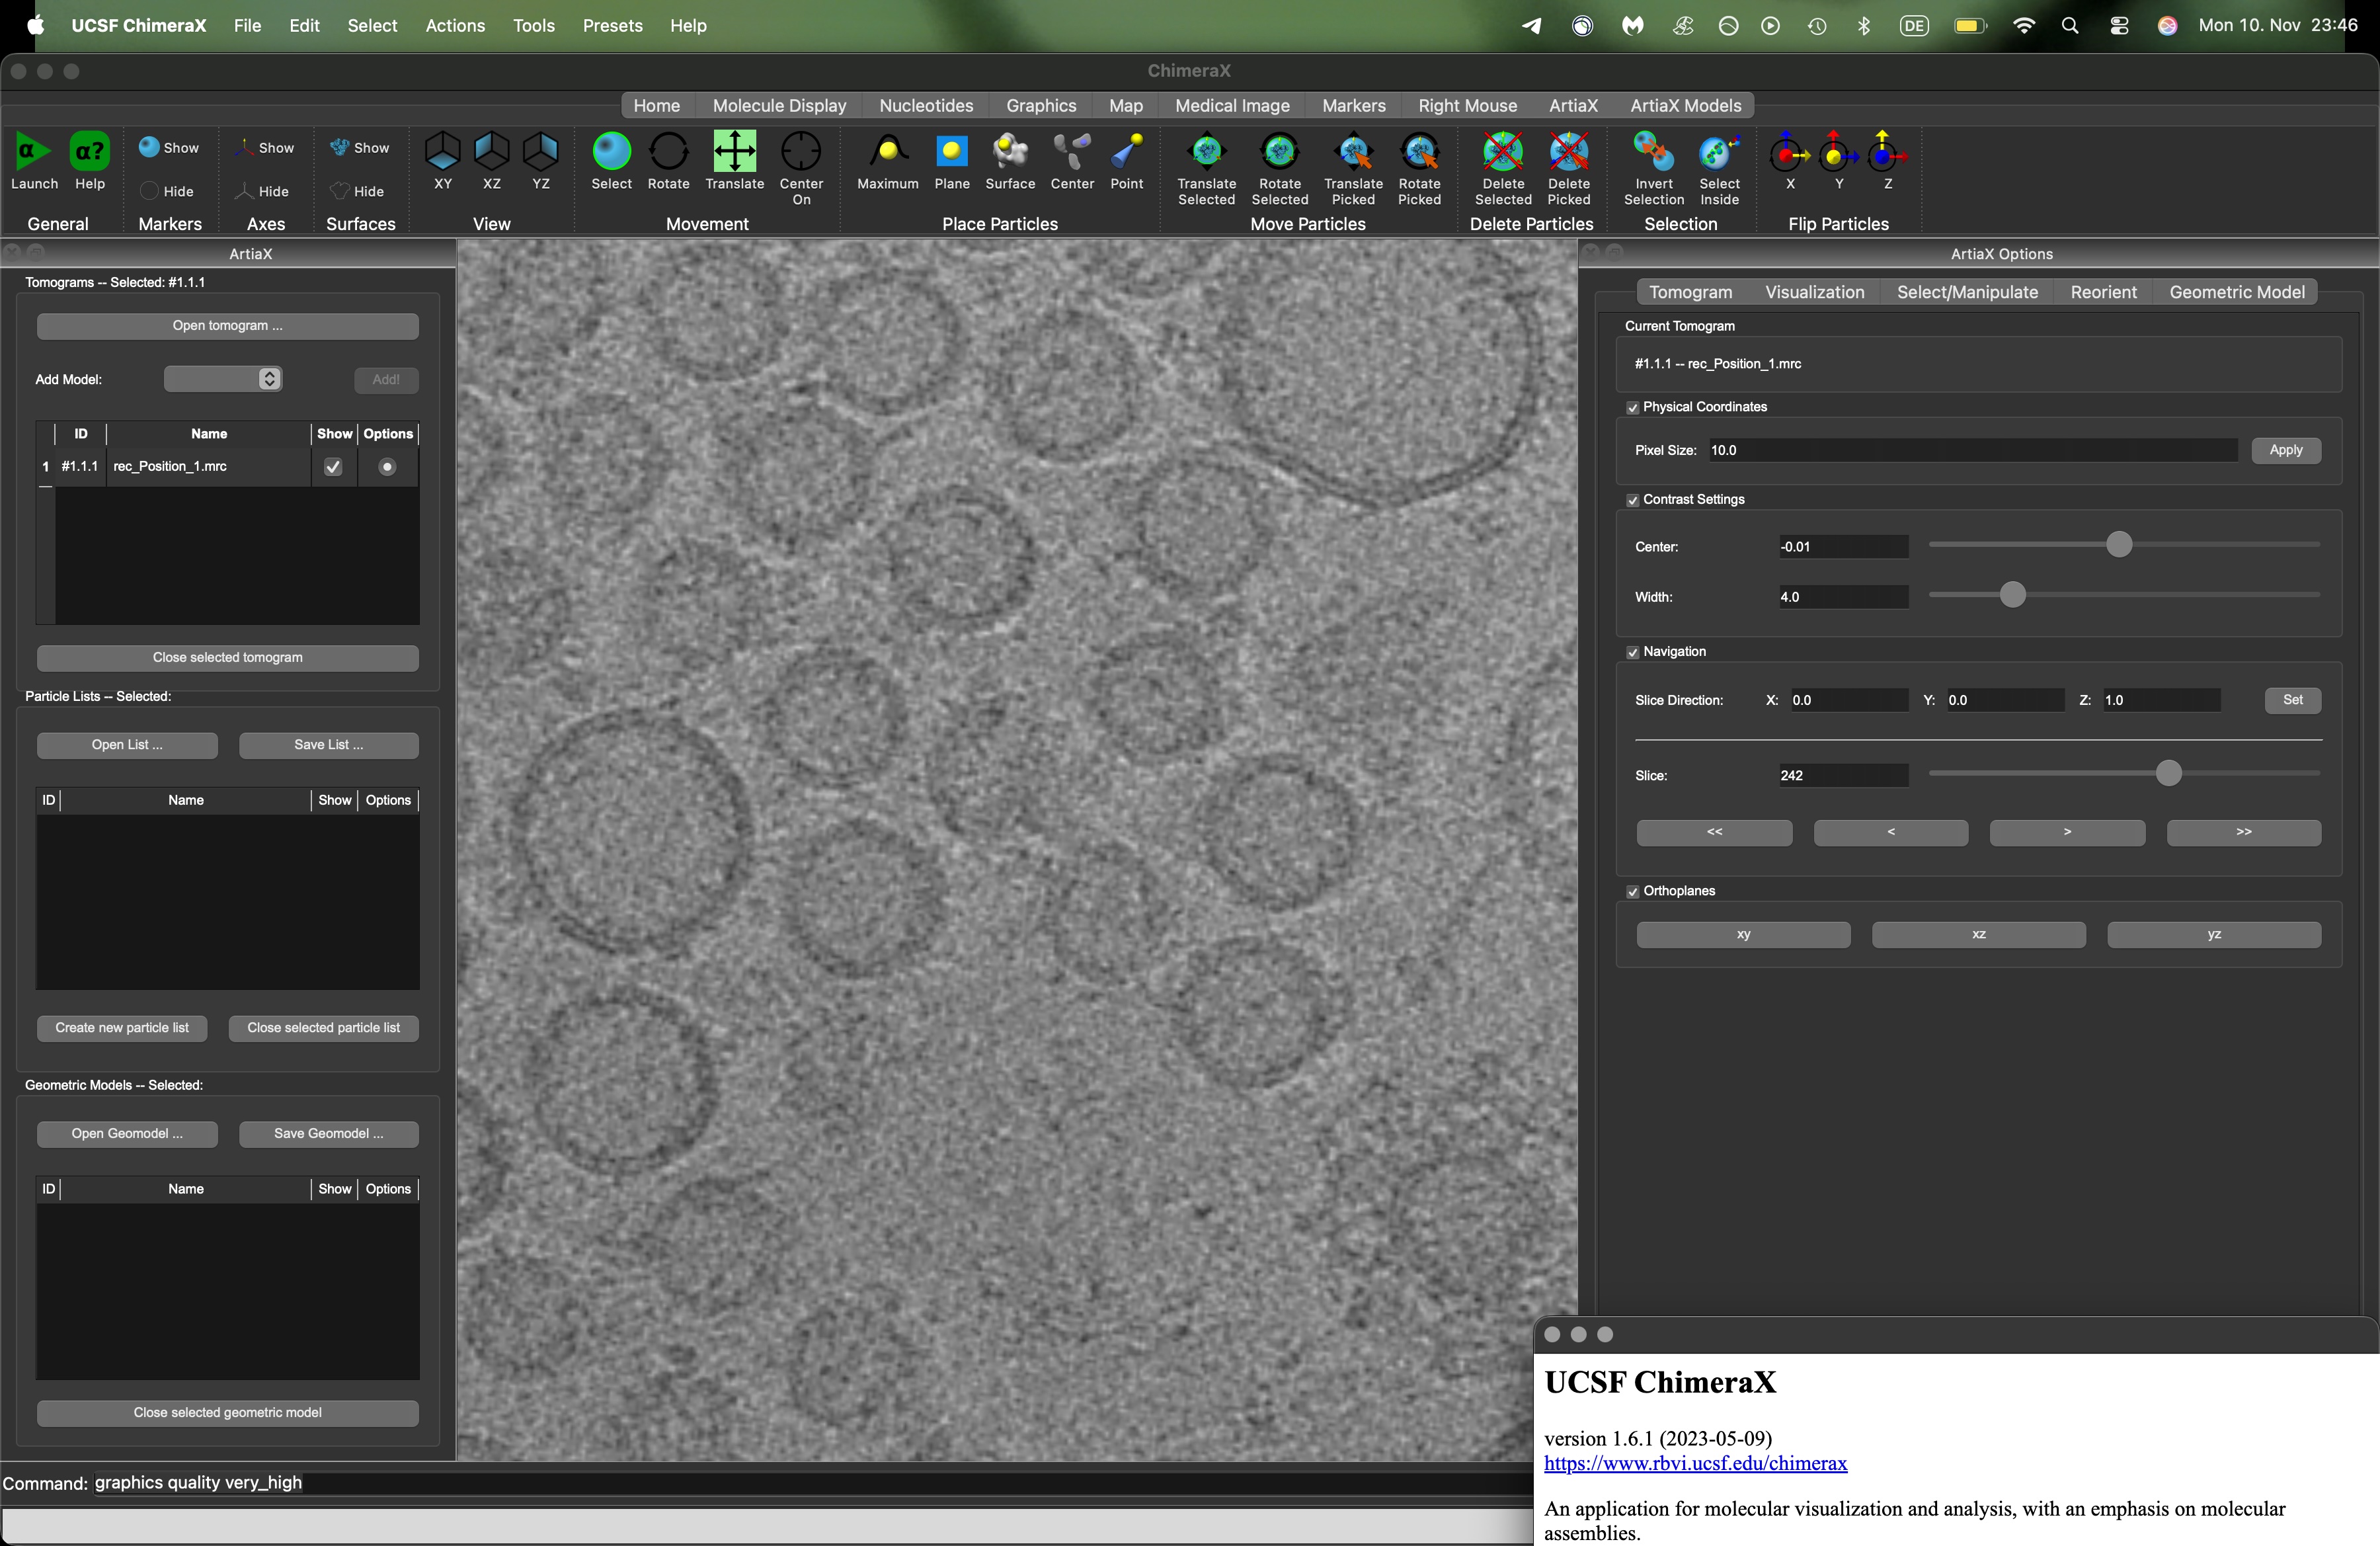Screen dimensions: 2380x1546
Task: Toggle Show checkbox for rec_Position_1.mrc
Action: [333, 467]
